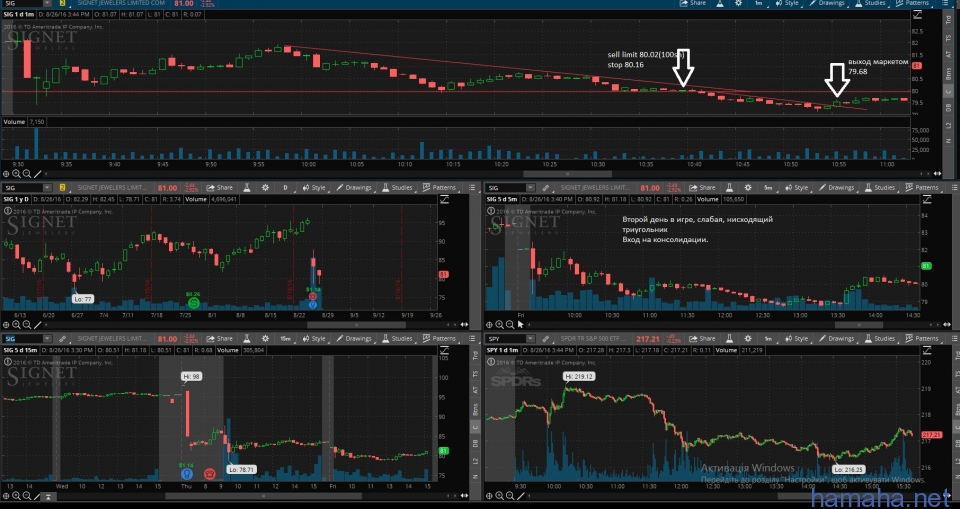
Task: Click yellow link number 2 in top chart
Action: point(62,3)
